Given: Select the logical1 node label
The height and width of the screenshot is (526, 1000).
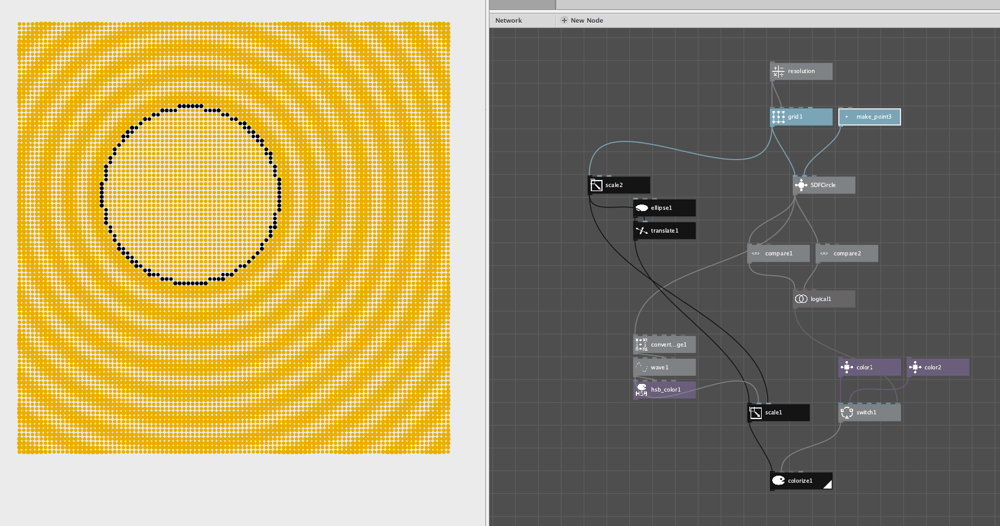Looking at the screenshot, I should [x=821, y=299].
